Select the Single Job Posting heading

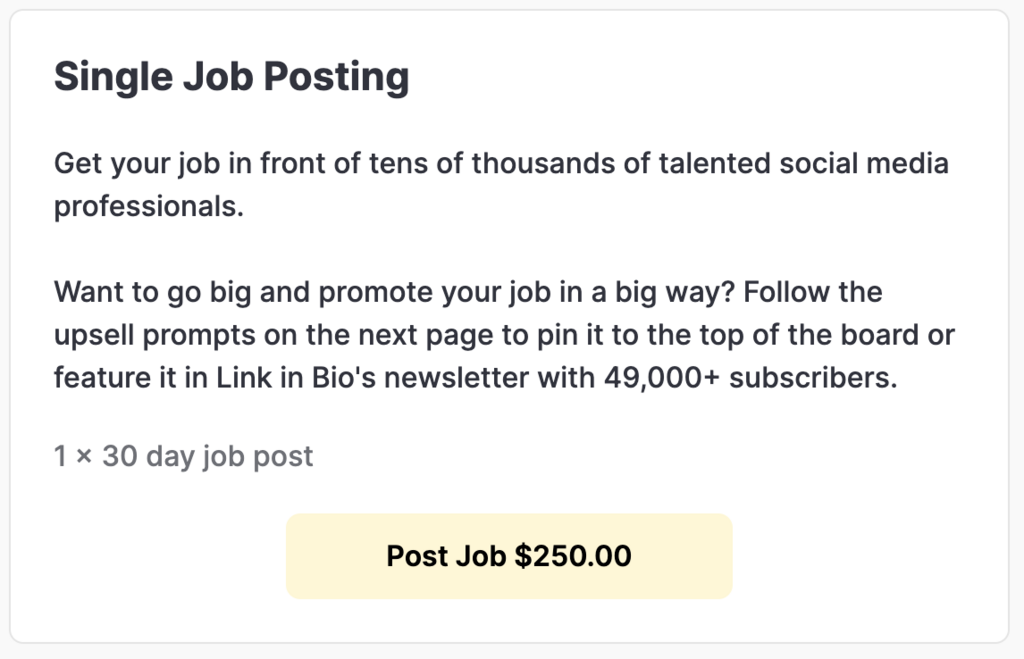(231, 77)
